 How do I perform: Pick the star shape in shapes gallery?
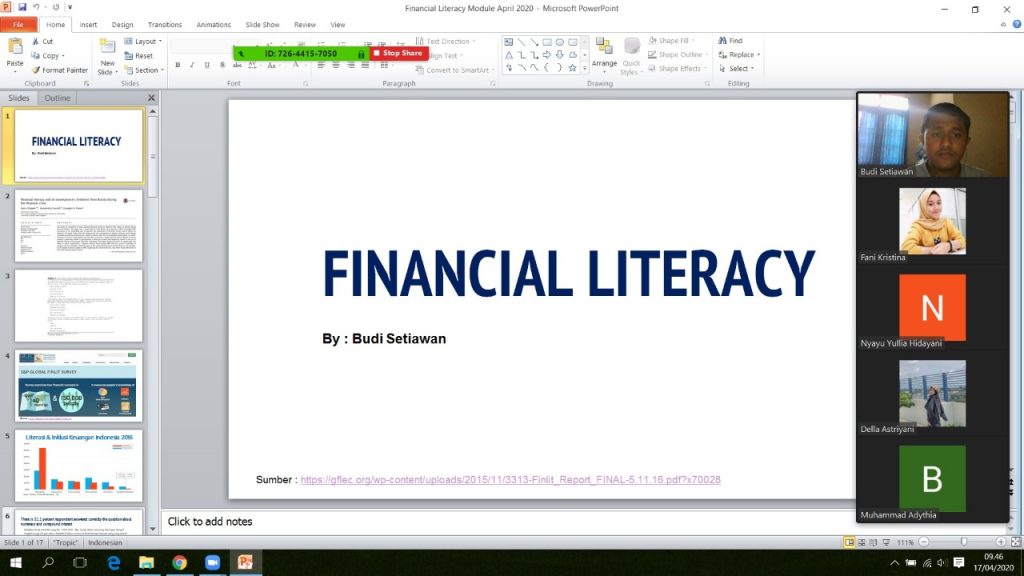[572, 68]
